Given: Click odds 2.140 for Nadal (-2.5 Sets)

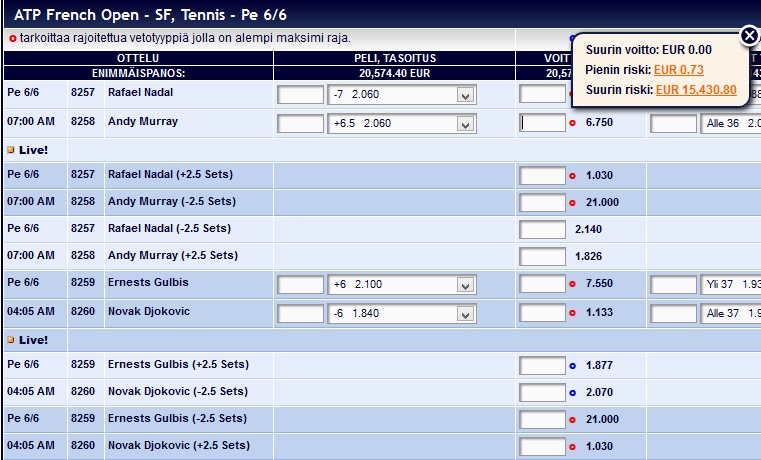Looking at the screenshot, I should (588, 230).
